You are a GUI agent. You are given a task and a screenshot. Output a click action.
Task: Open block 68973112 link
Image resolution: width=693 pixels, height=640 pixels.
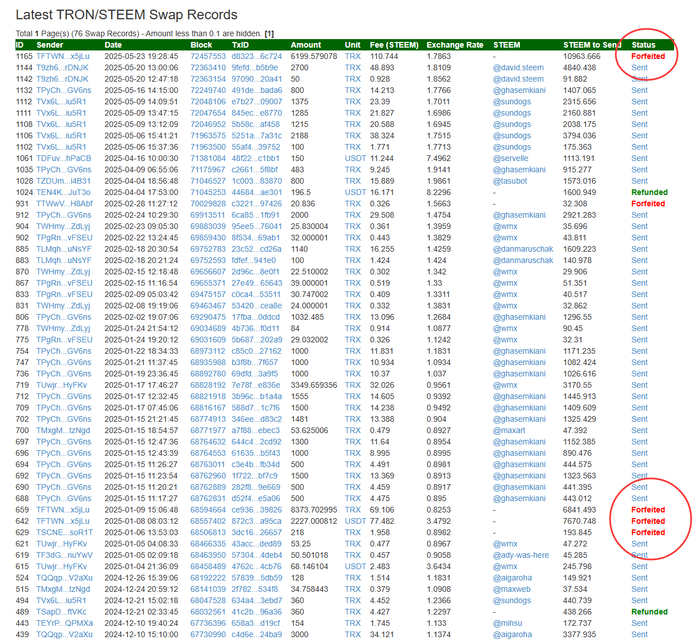pos(208,351)
